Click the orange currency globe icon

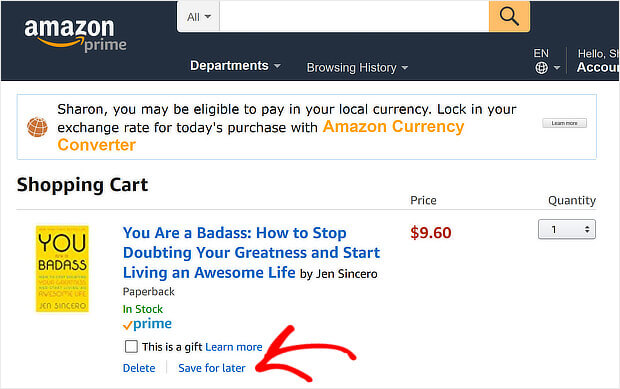(37, 127)
